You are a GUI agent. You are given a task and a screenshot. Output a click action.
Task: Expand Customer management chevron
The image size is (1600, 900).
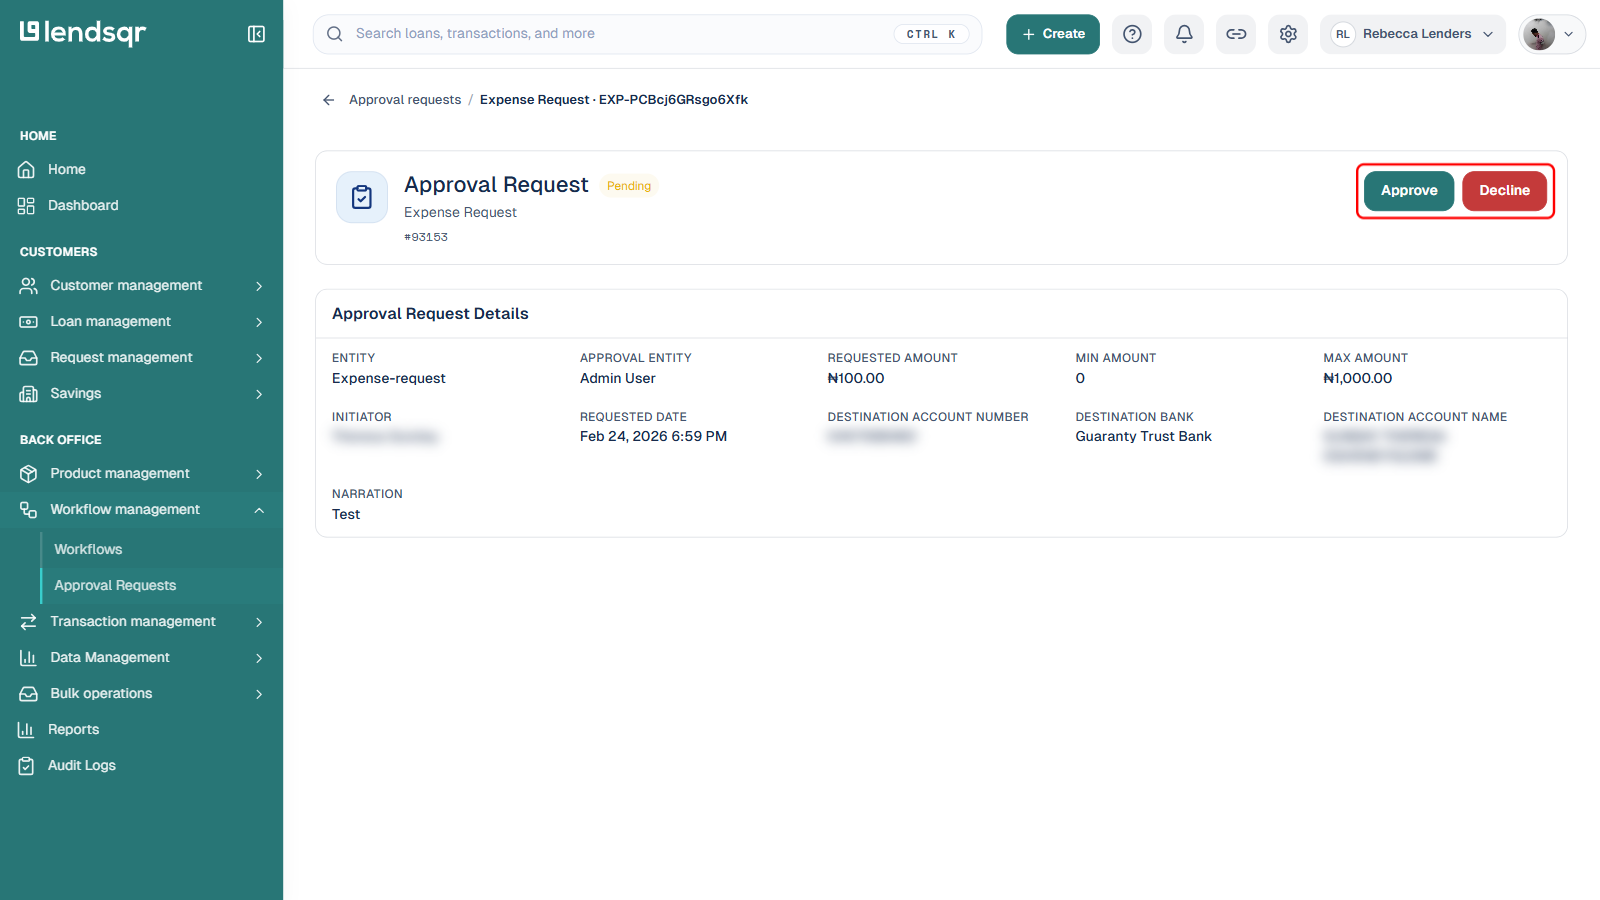(x=259, y=286)
